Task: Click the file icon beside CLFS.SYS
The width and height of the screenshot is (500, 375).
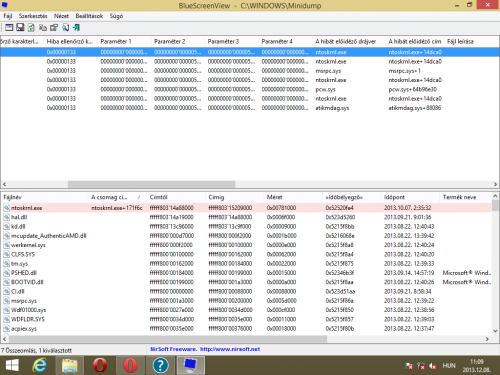Action: tap(6, 254)
